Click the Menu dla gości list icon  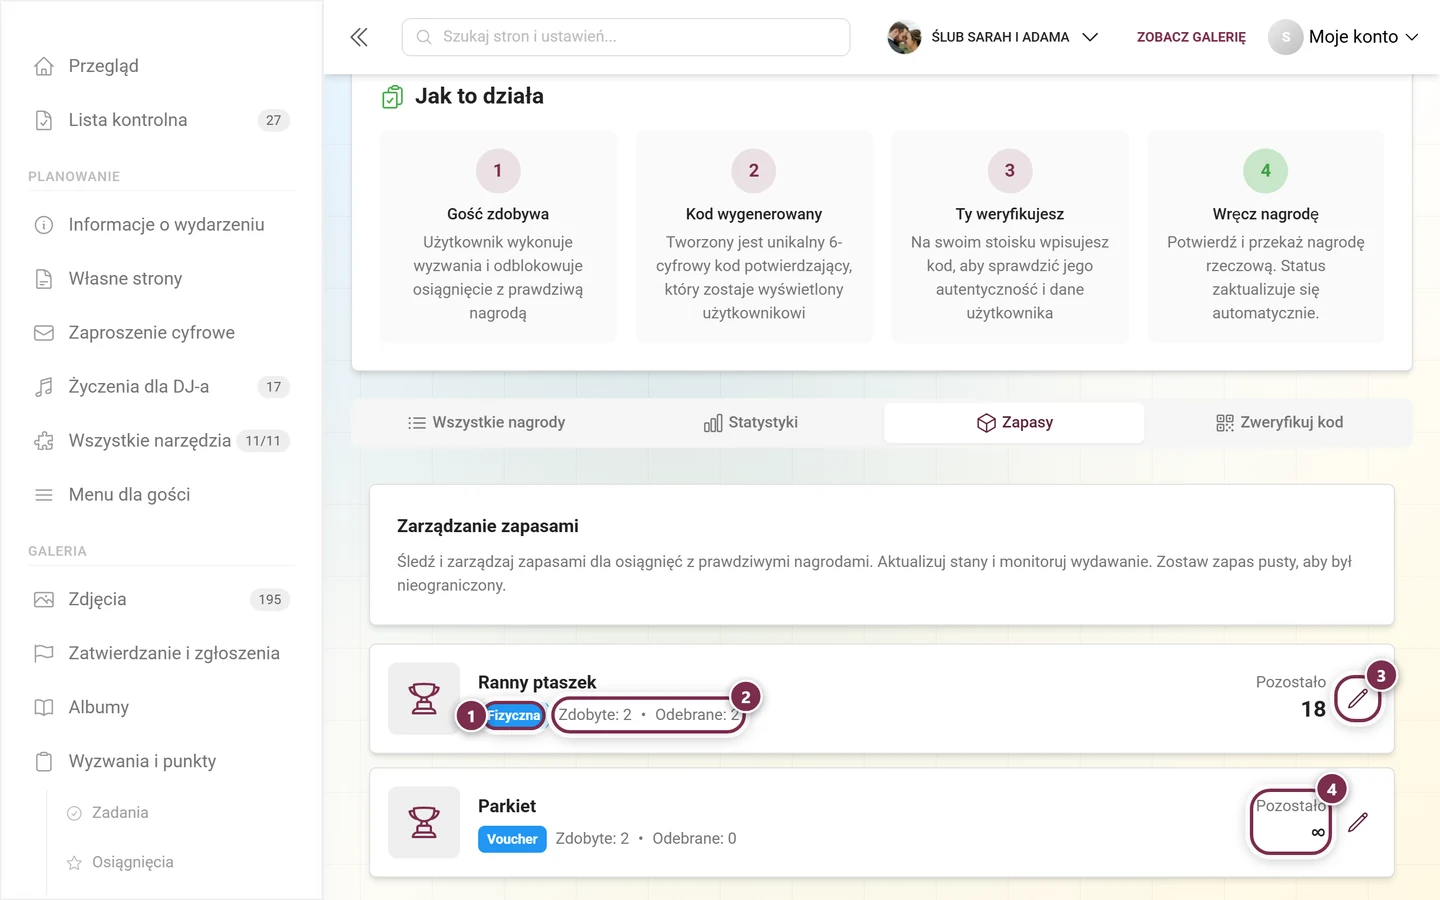click(44, 495)
